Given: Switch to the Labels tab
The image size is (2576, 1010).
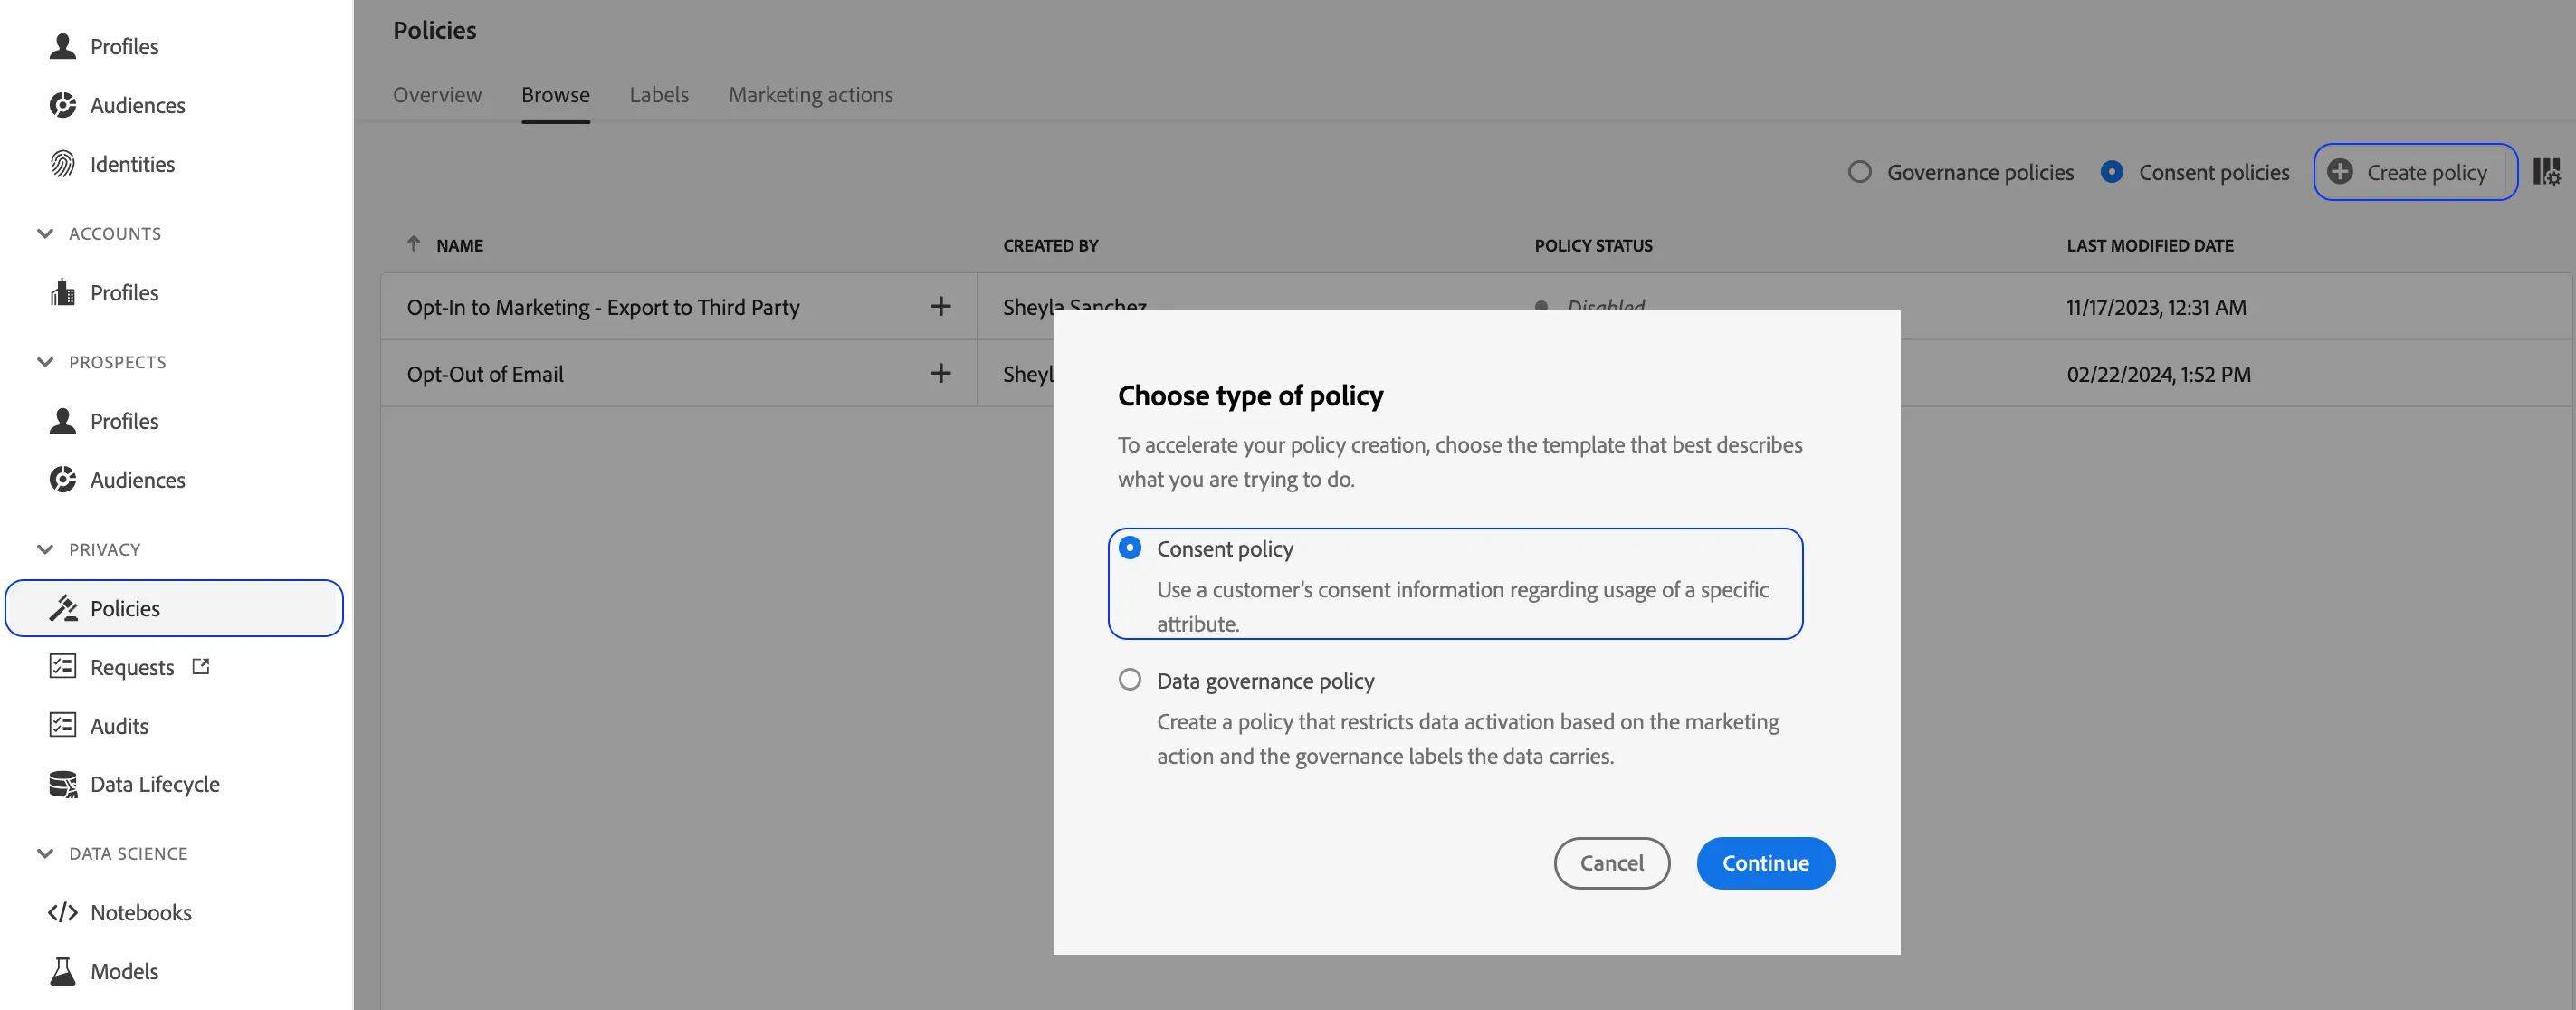Looking at the screenshot, I should [659, 95].
